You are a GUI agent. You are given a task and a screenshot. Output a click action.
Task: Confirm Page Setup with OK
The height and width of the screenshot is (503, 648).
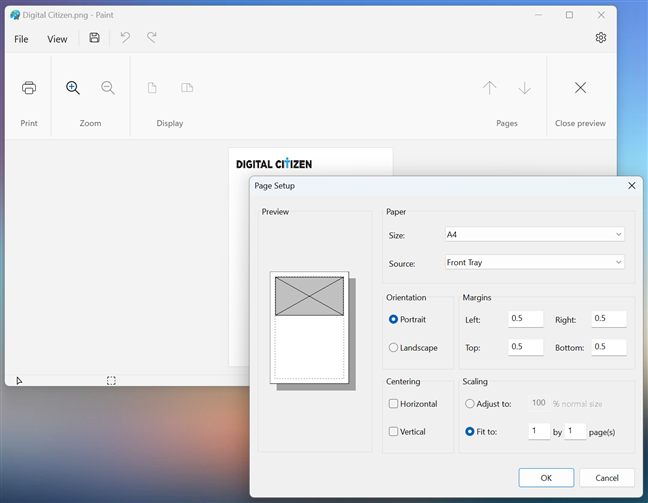(x=546, y=478)
